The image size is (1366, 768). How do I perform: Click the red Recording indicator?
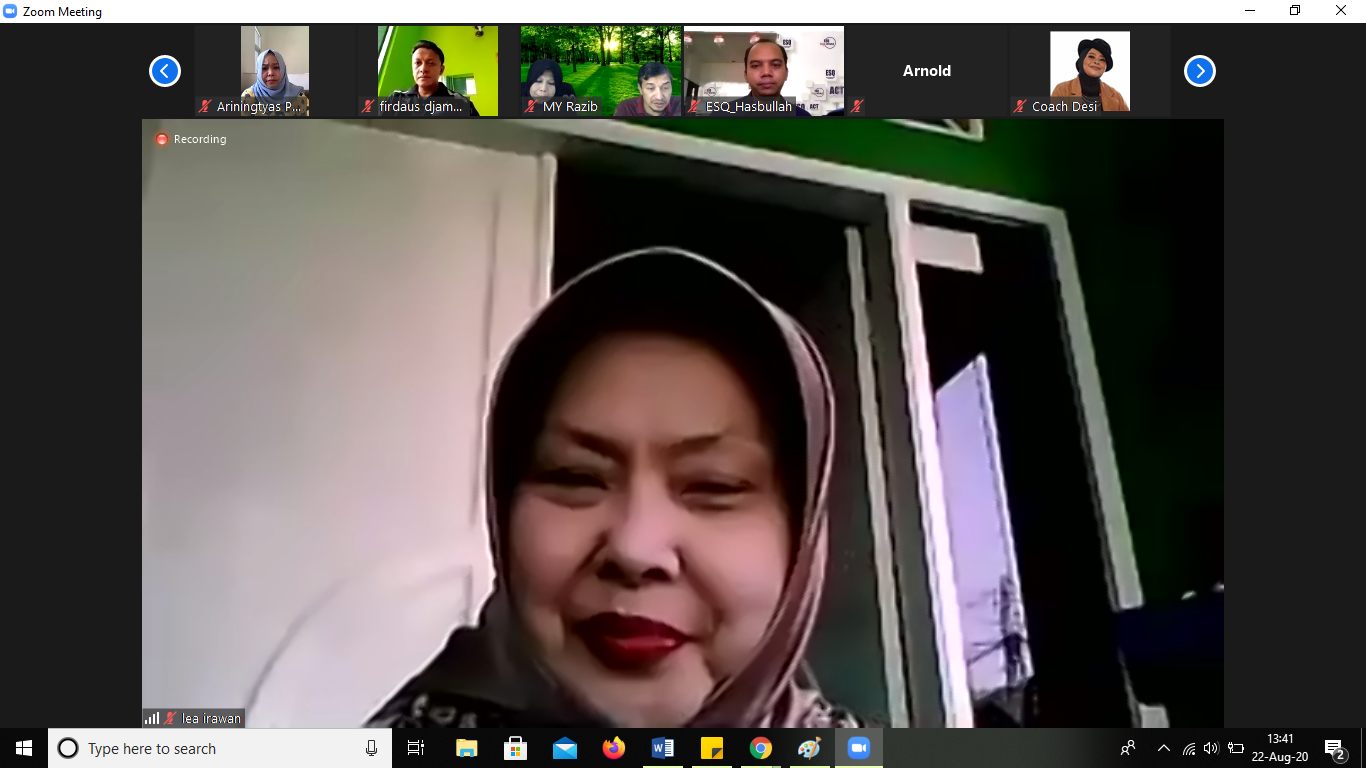191,139
